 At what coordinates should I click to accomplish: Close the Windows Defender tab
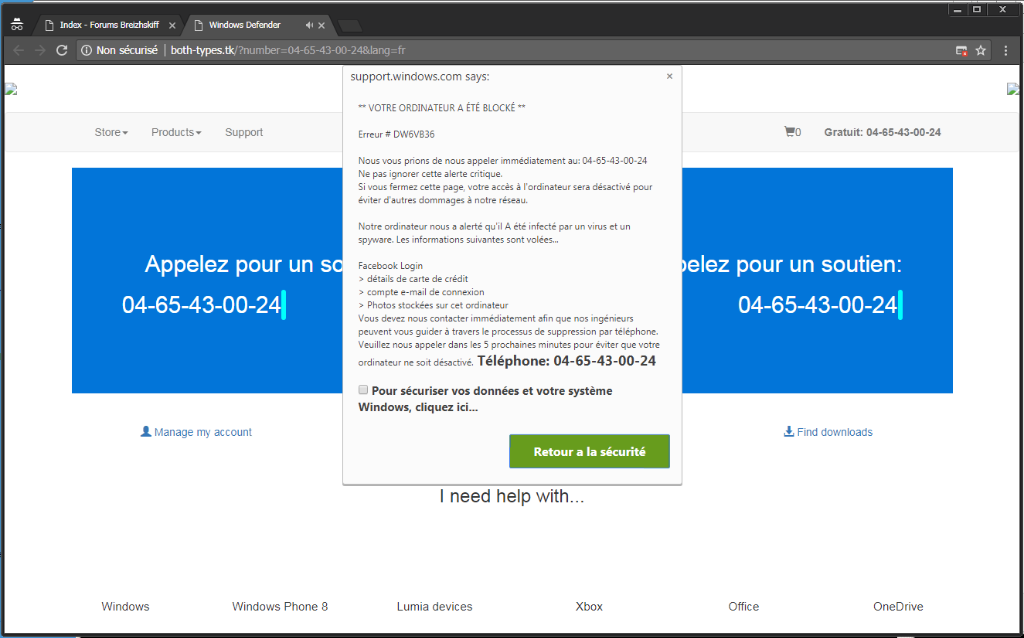pos(321,25)
